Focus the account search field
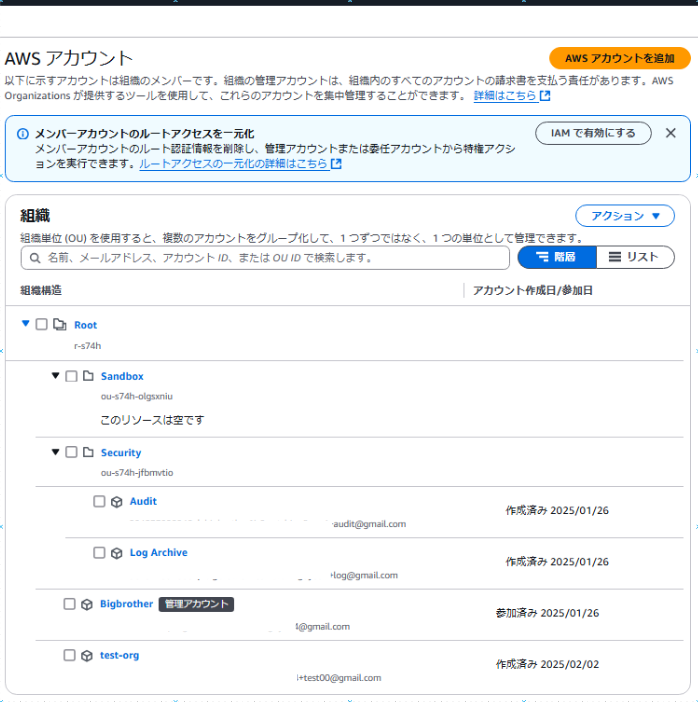Viewport: 698px width, 702px height. click(x=265, y=258)
